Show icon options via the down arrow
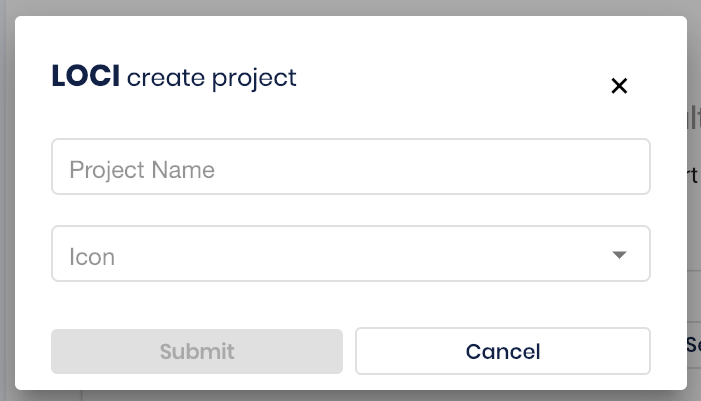The image size is (701, 401). pyautogui.click(x=619, y=255)
